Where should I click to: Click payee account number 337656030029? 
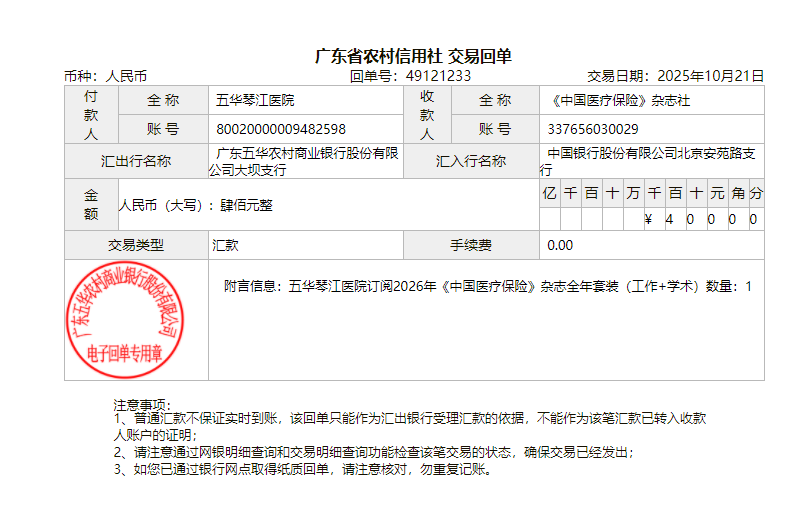click(x=593, y=129)
